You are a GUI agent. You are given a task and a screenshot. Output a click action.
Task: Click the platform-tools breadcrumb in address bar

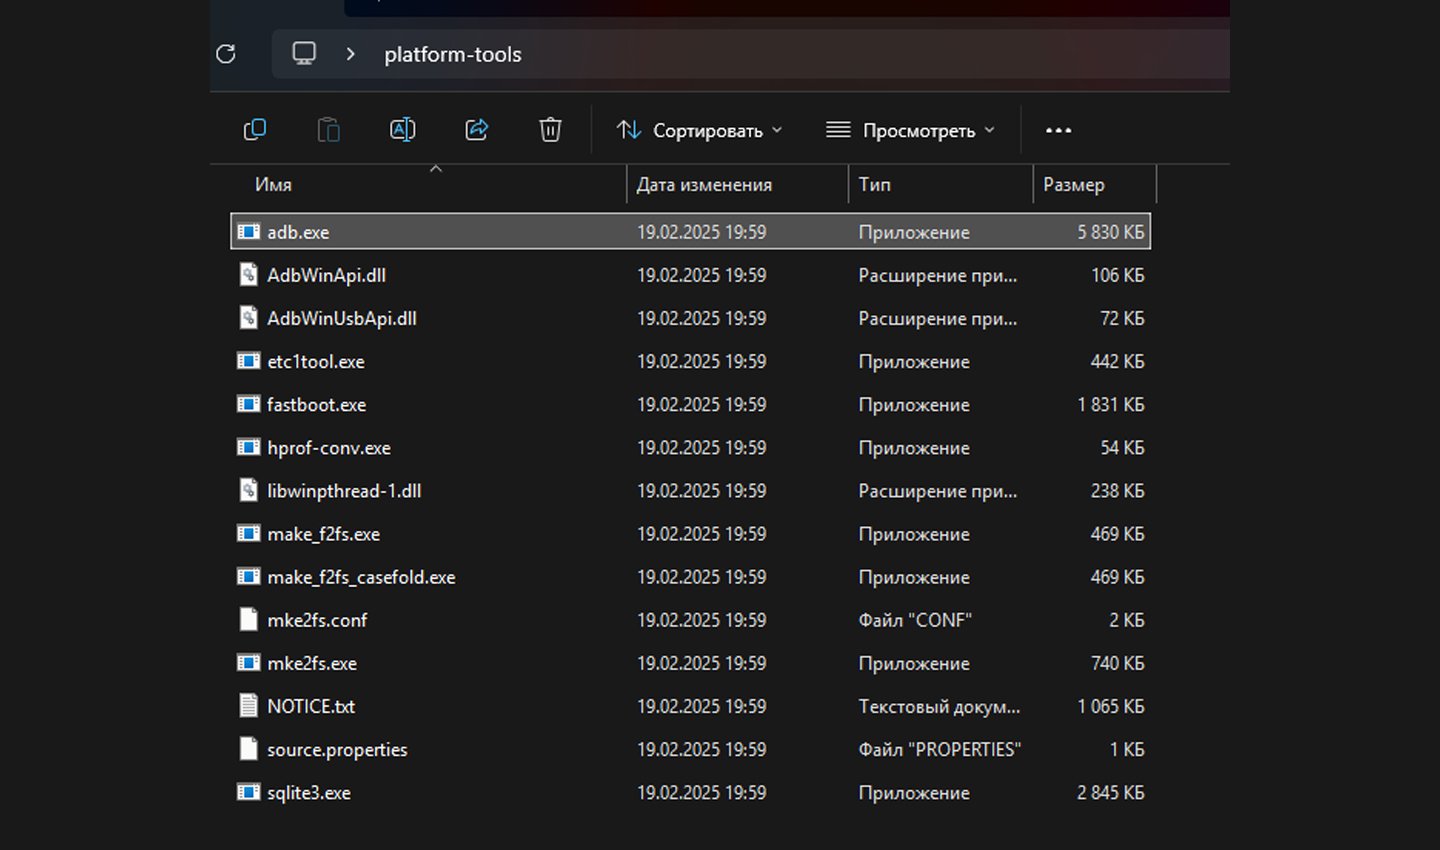(x=453, y=54)
